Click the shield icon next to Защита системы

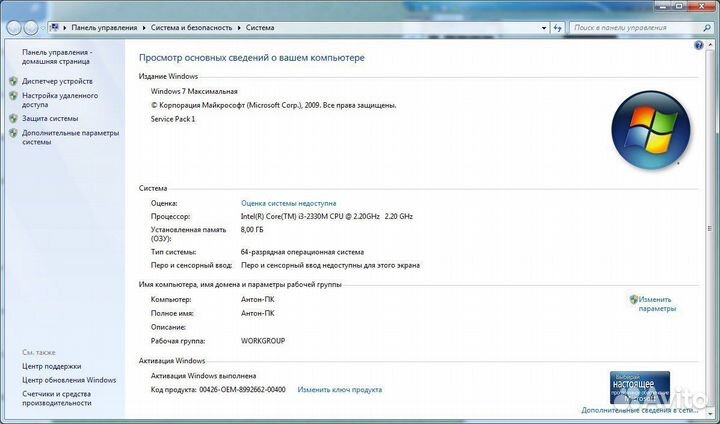[13, 119]
